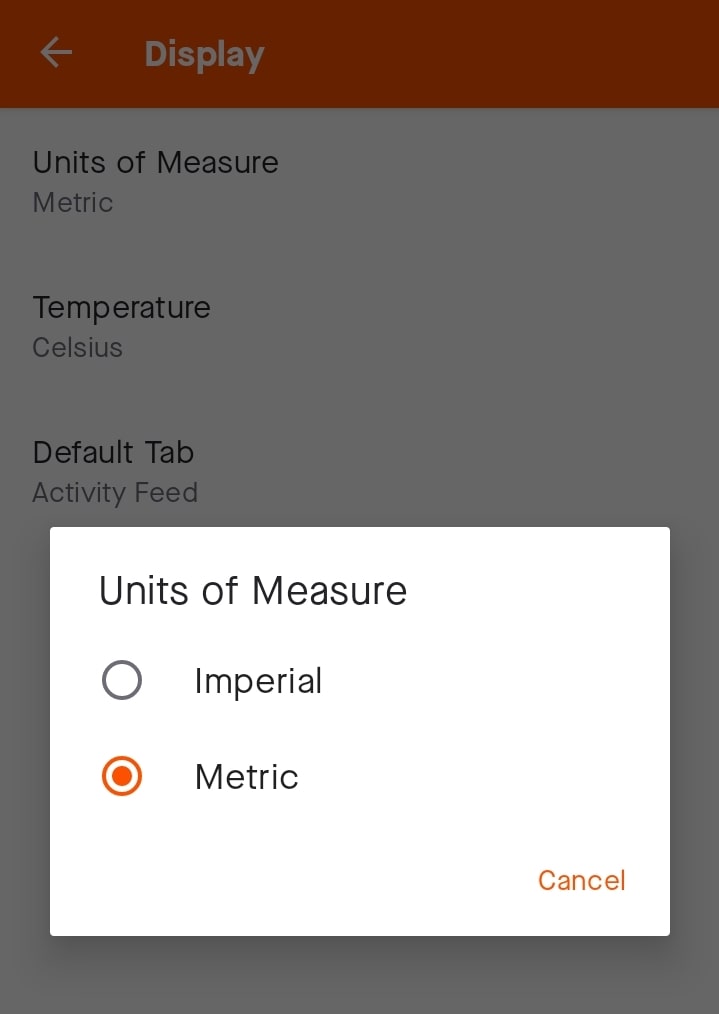
Task: Click the dialog title Units of Measure
Action: (x=253, y=591)
